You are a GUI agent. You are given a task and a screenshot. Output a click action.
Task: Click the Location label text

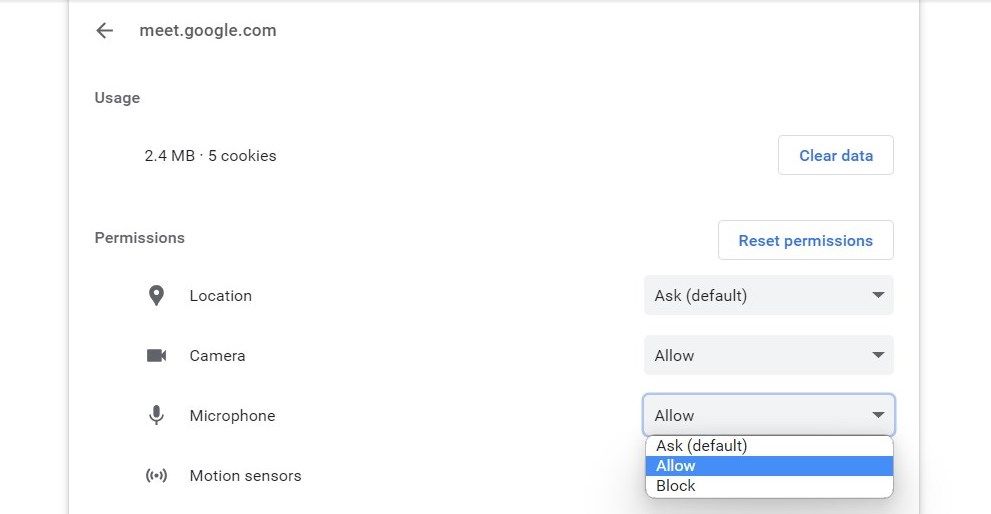point(220,296)
